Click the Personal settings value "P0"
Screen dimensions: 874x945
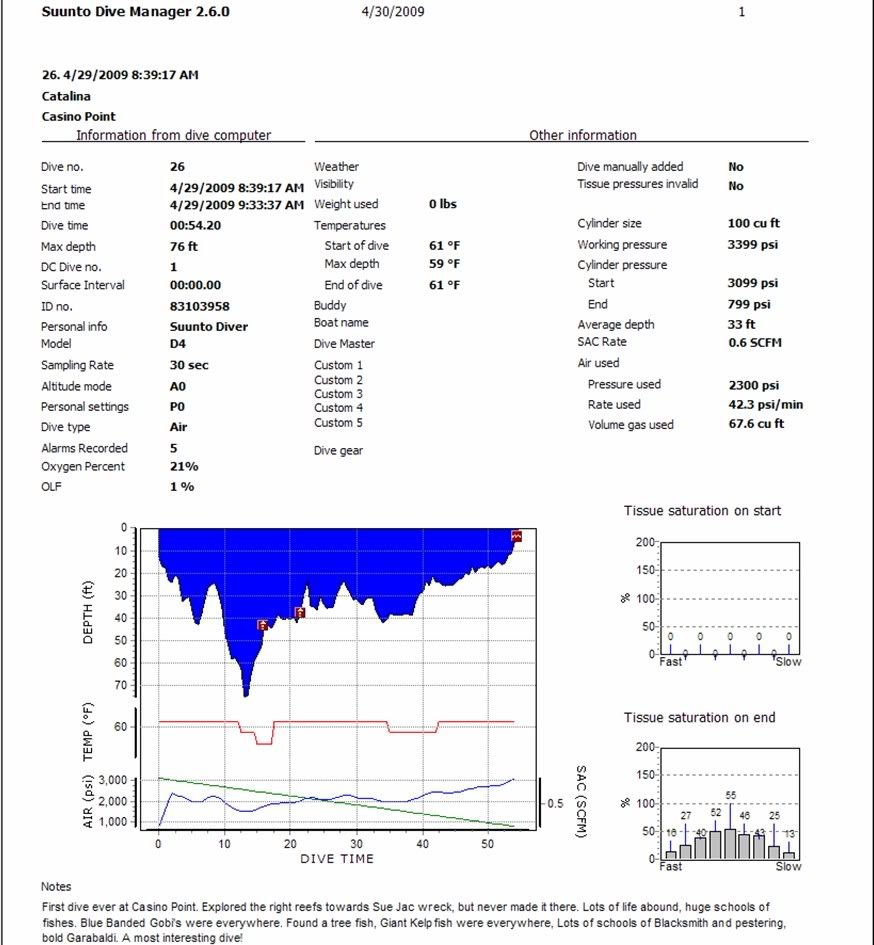(x=177, y=407)
